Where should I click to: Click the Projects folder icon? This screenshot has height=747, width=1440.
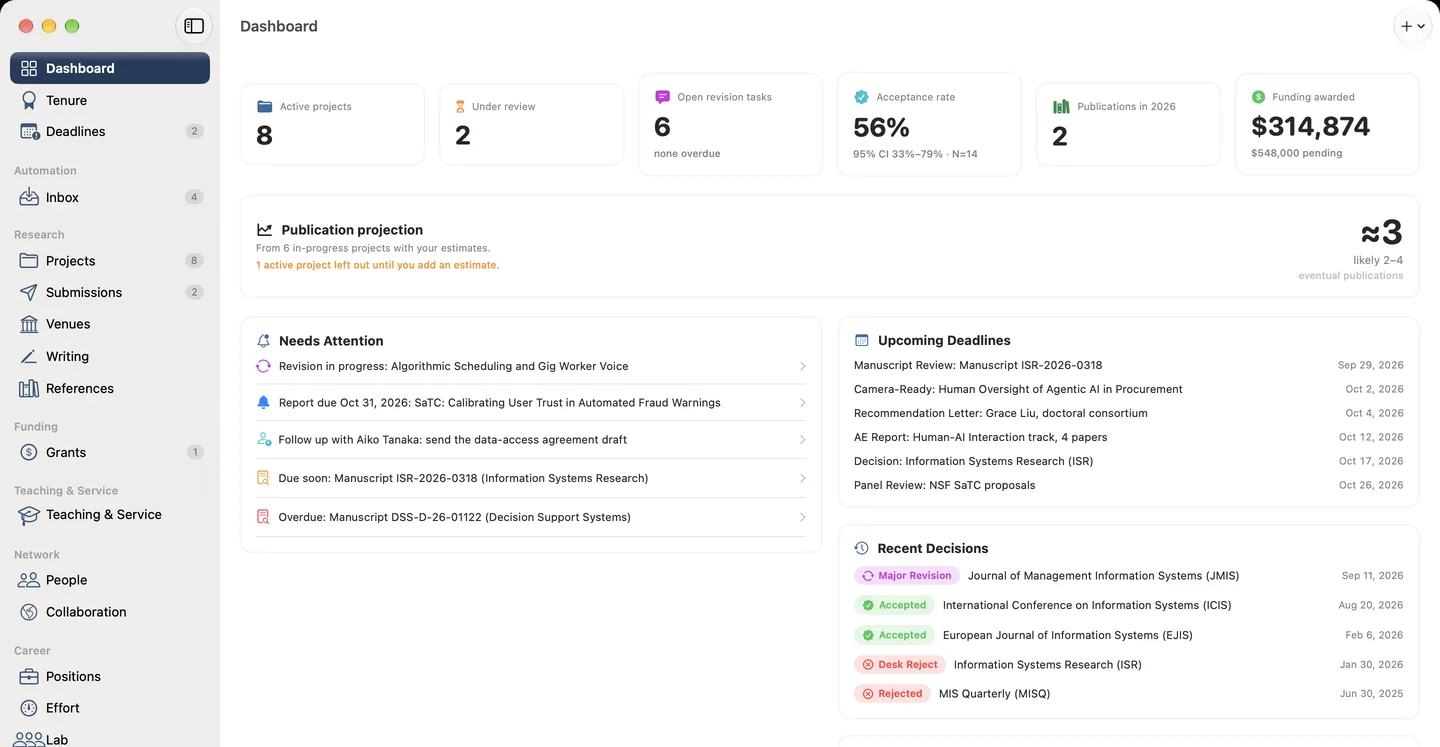tap(29, 261)
